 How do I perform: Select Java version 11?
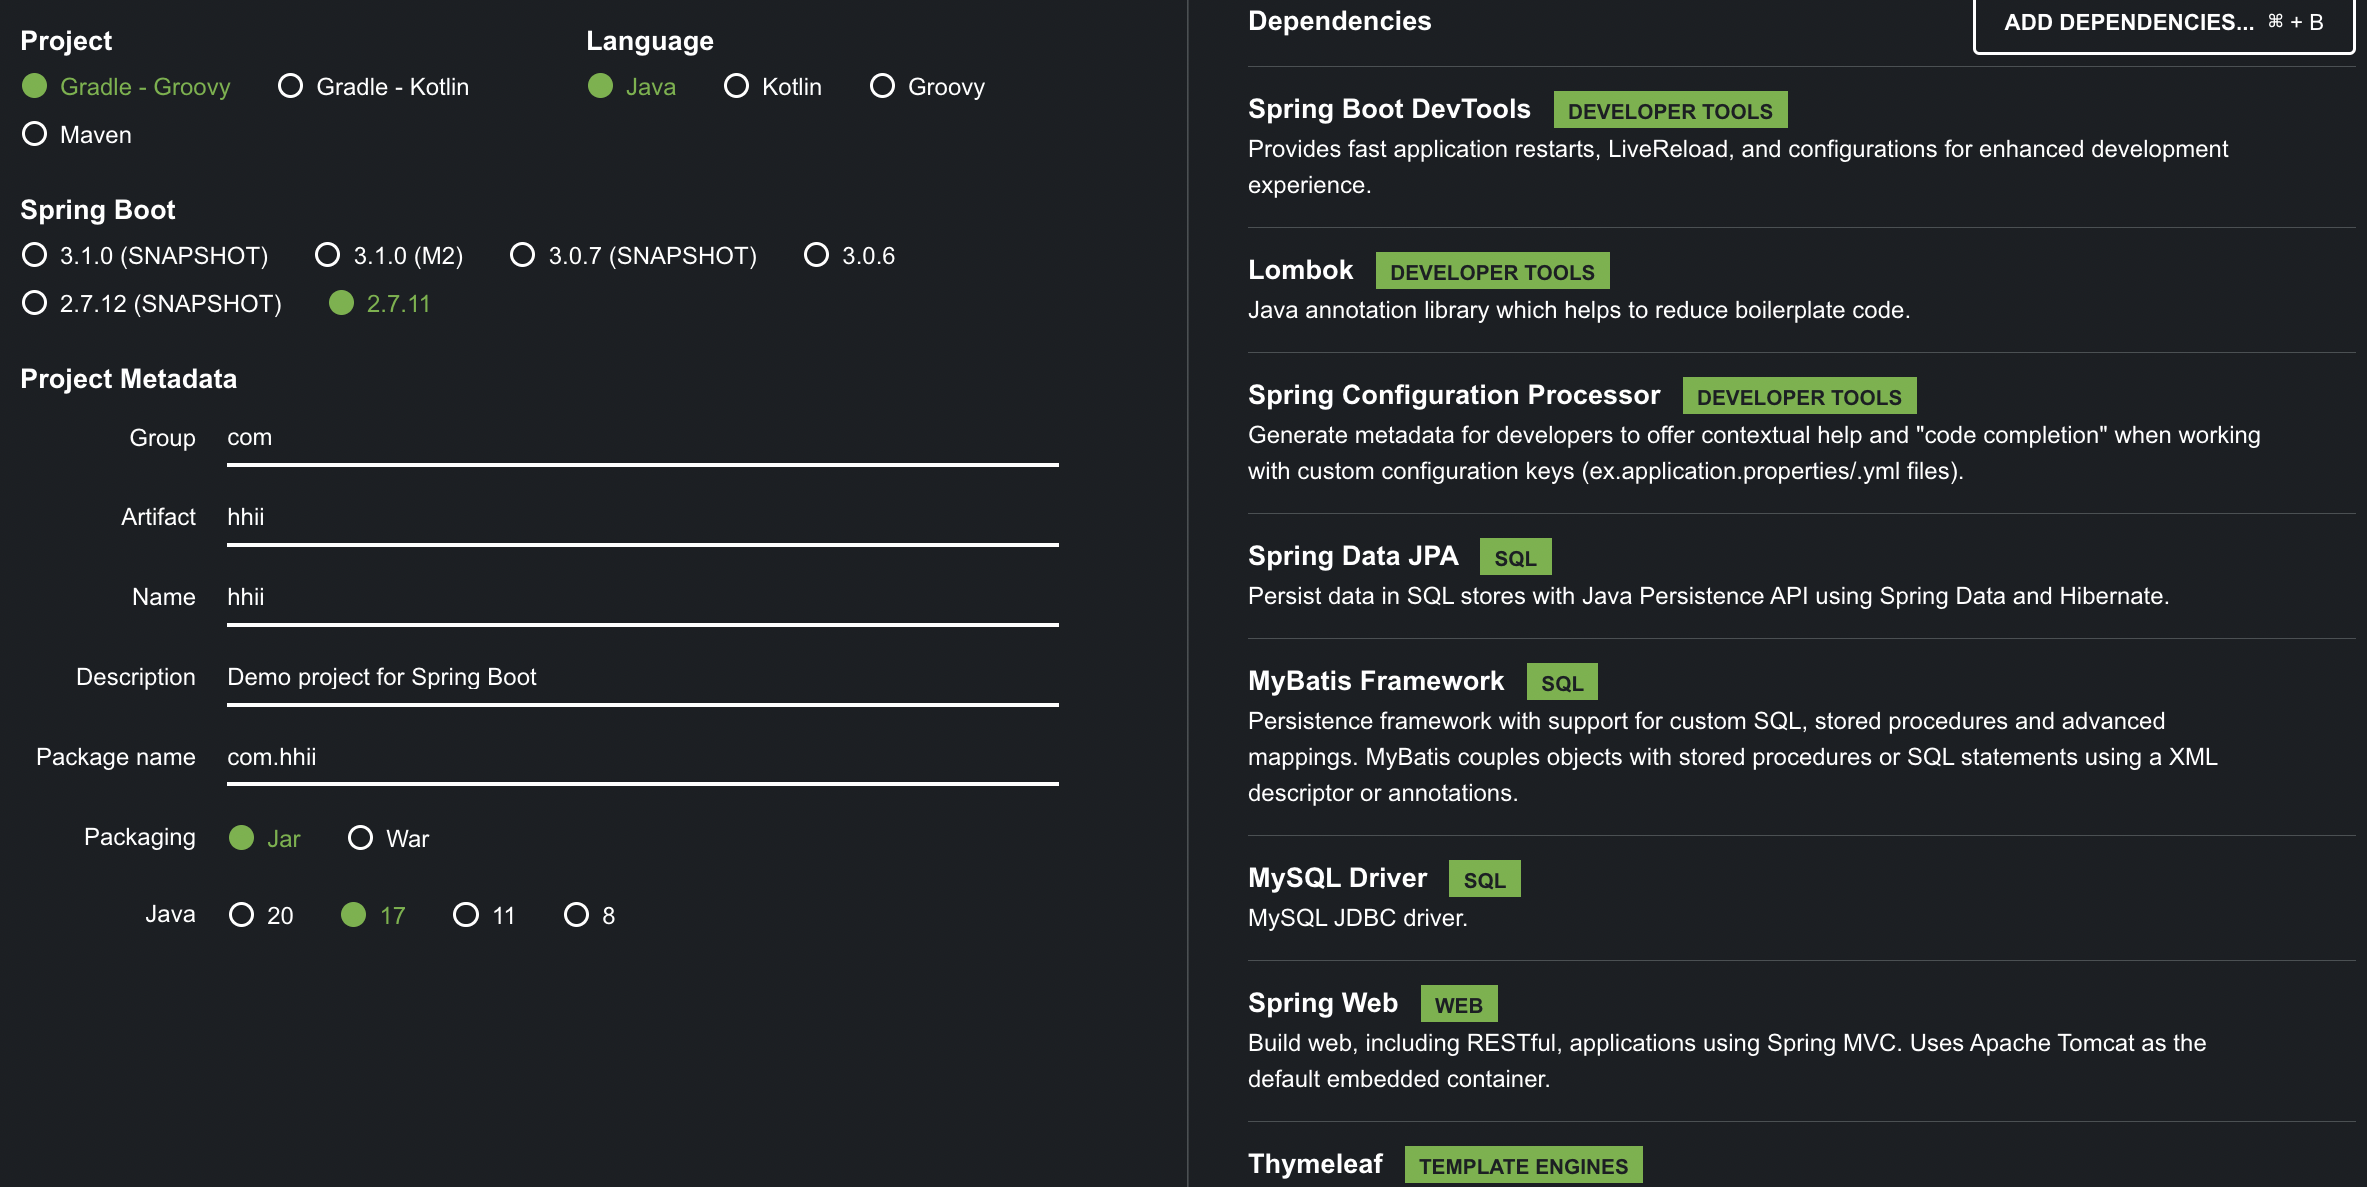467,915
